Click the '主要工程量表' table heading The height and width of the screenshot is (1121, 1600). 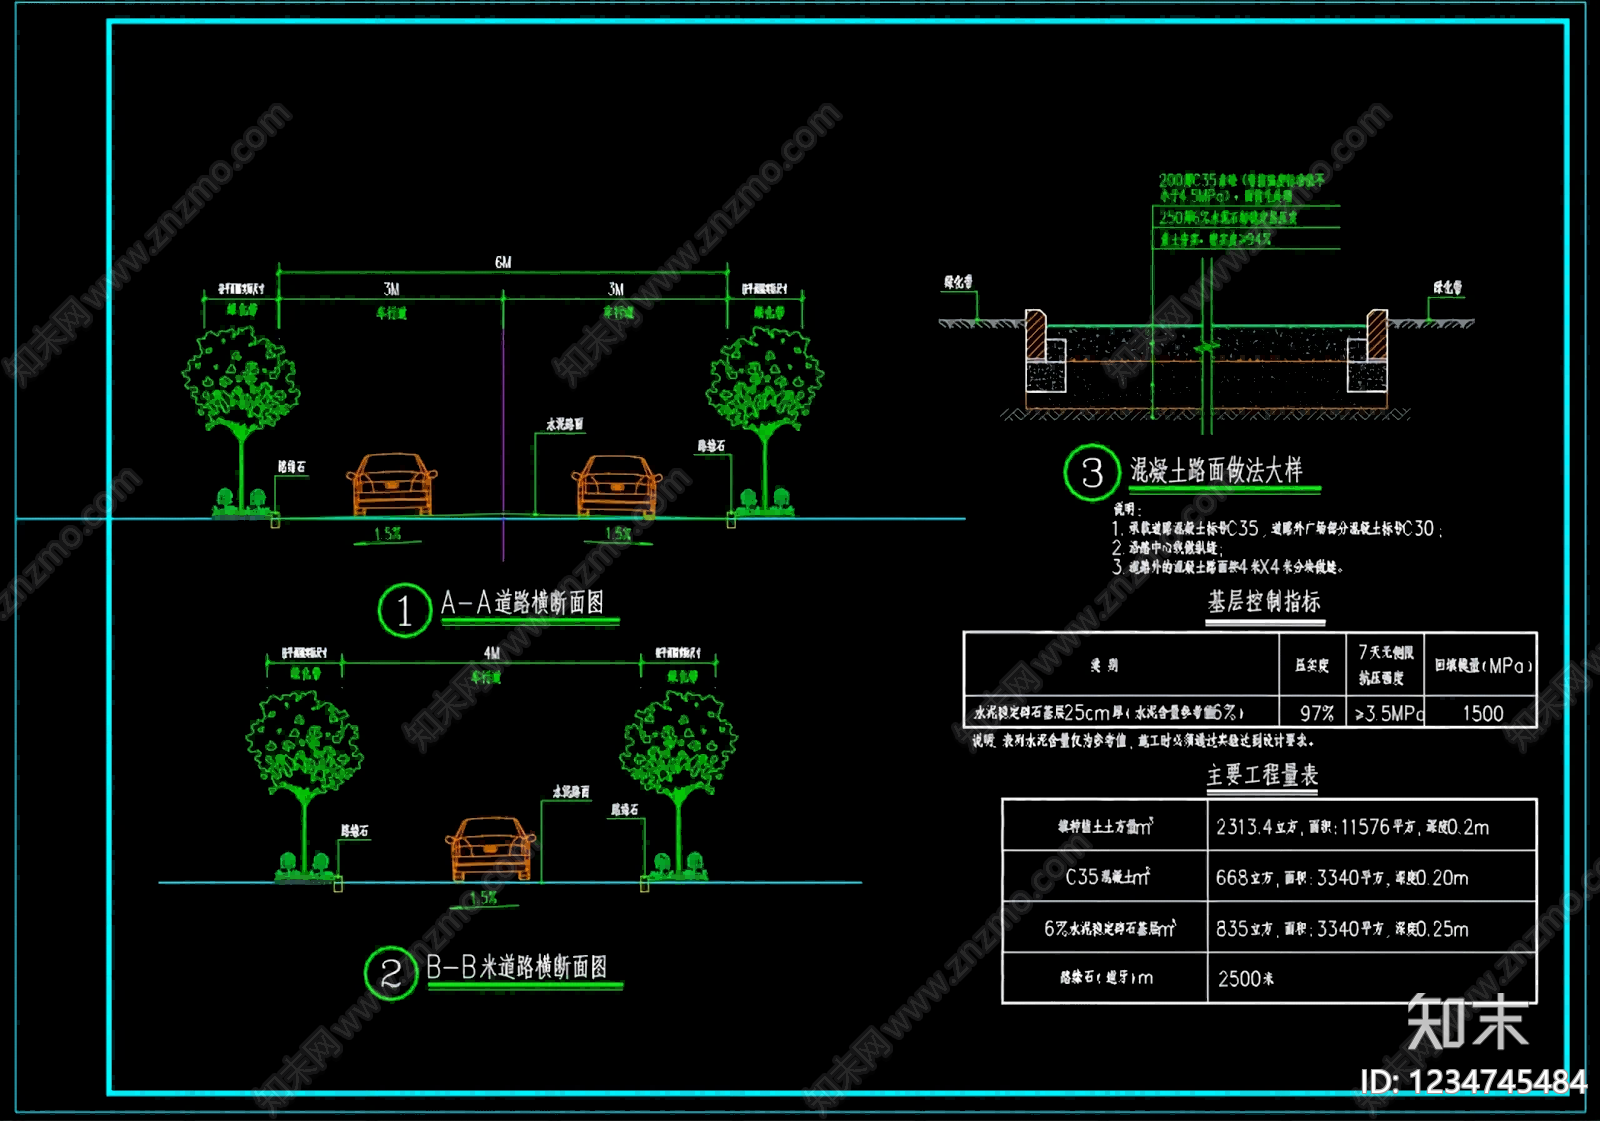coord(1262,775)
